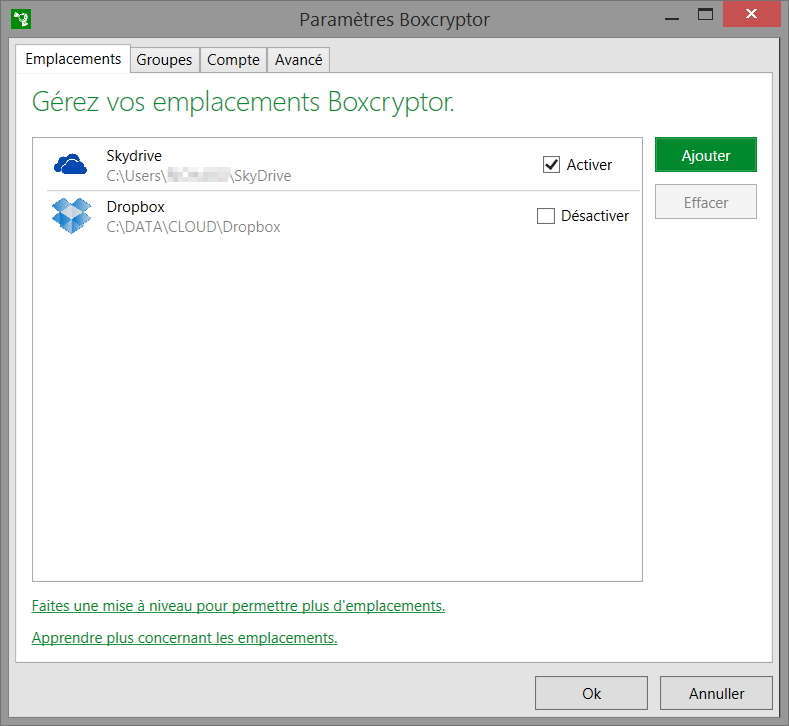The image size is (789, 726).
Task: Uncheck the Activer checkbox for Skydrive
Action: [x=551, y=164]
